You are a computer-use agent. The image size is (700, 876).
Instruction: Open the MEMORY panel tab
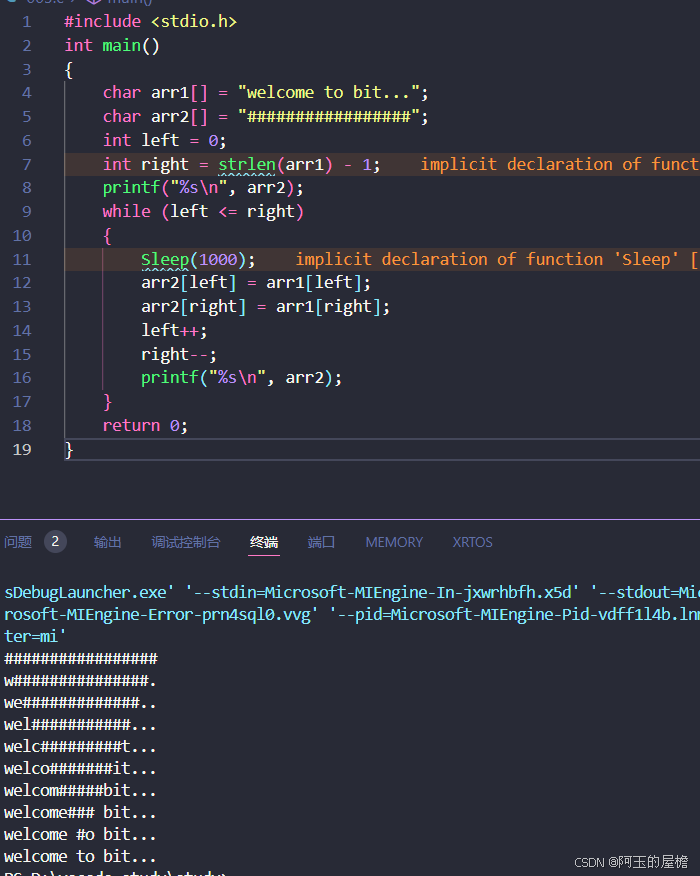(394, 542)
